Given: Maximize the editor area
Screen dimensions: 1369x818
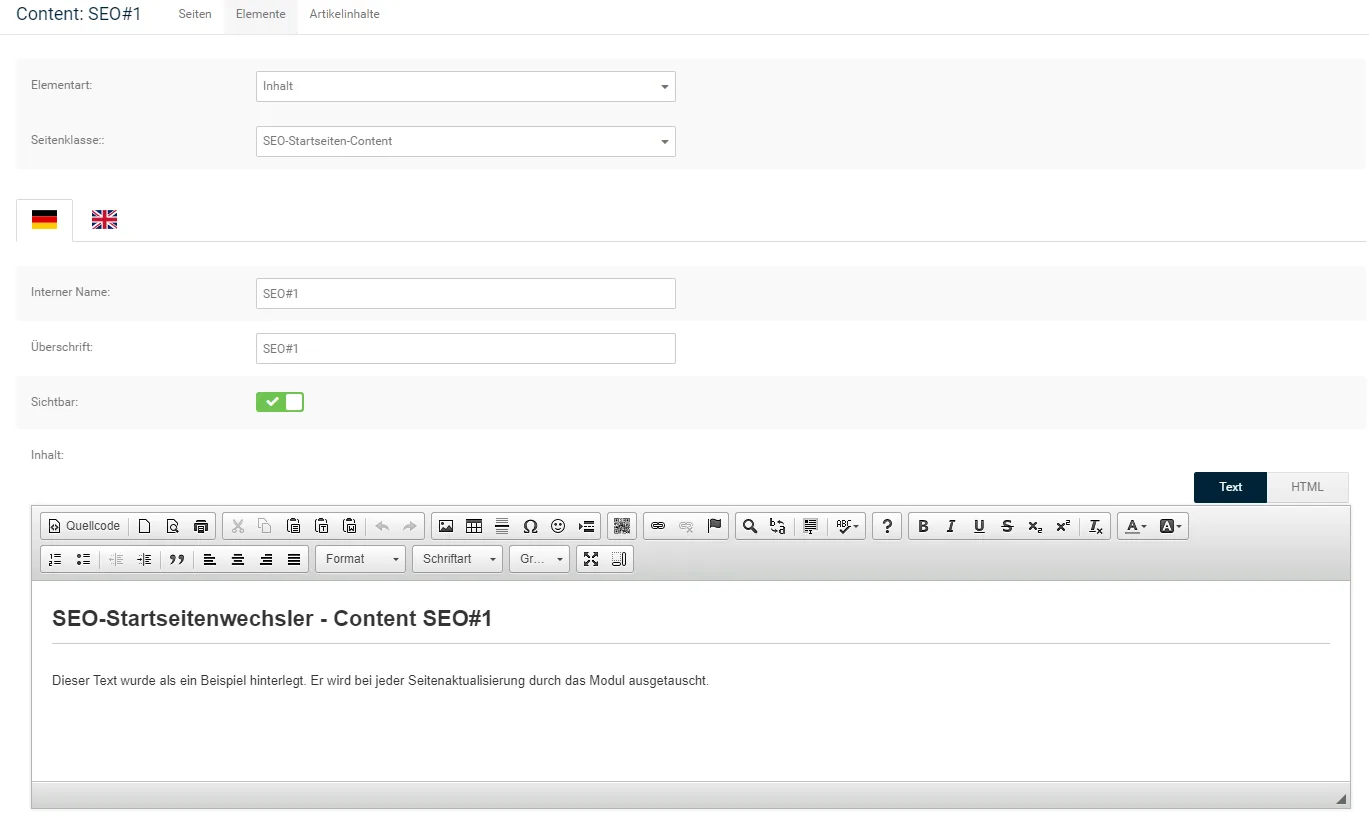Looking at the screenshot, I should tap(591, 559).
